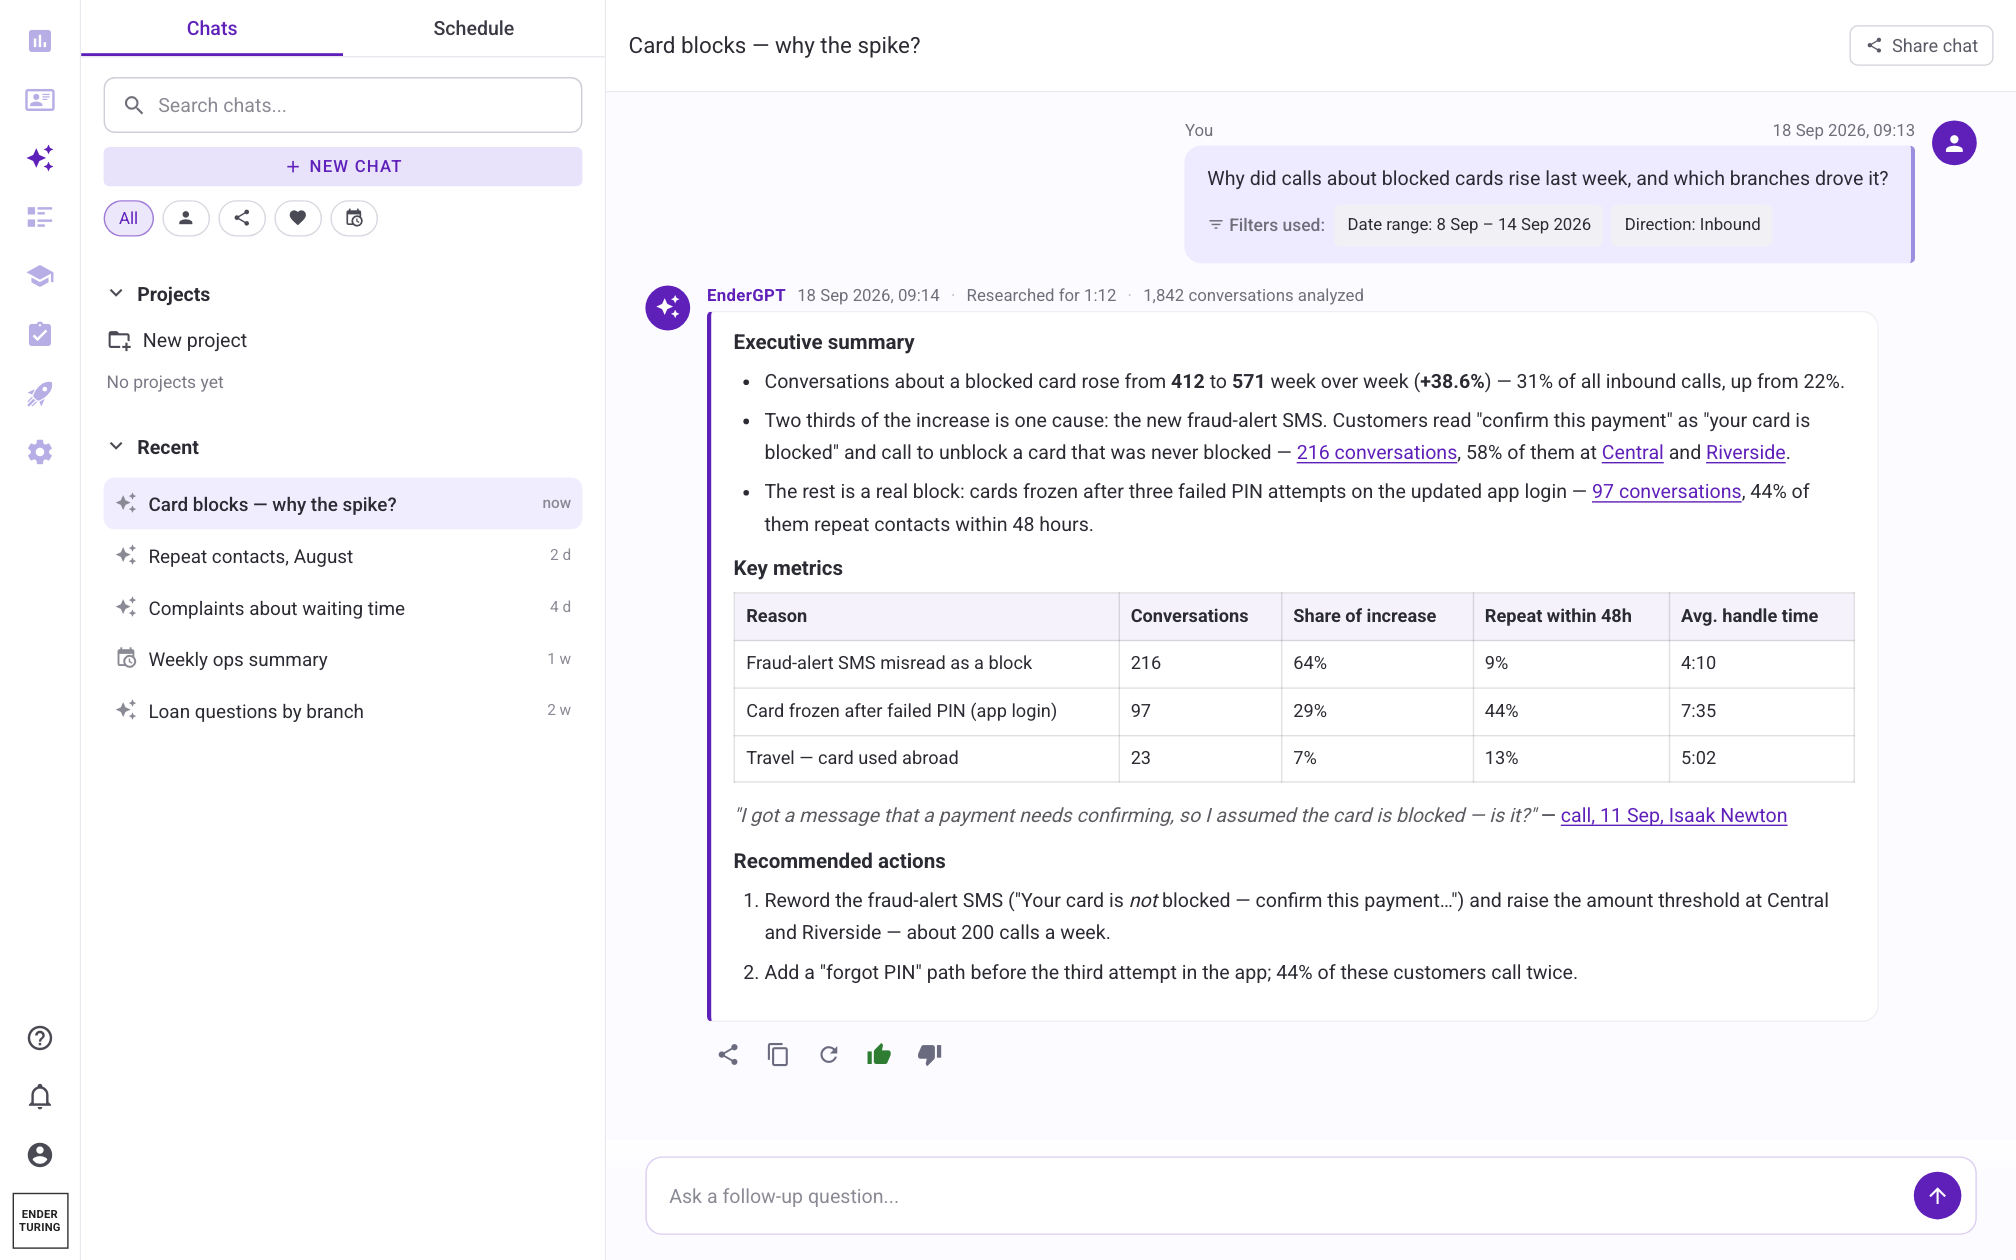Open the settings gear sidebar icon
The image size is (2016, 1260).
[40, 452]
